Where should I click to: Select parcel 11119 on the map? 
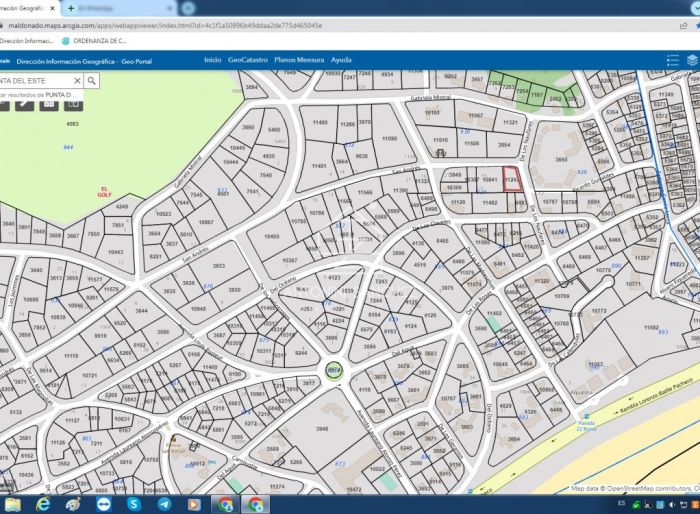(x=71, y=356)
